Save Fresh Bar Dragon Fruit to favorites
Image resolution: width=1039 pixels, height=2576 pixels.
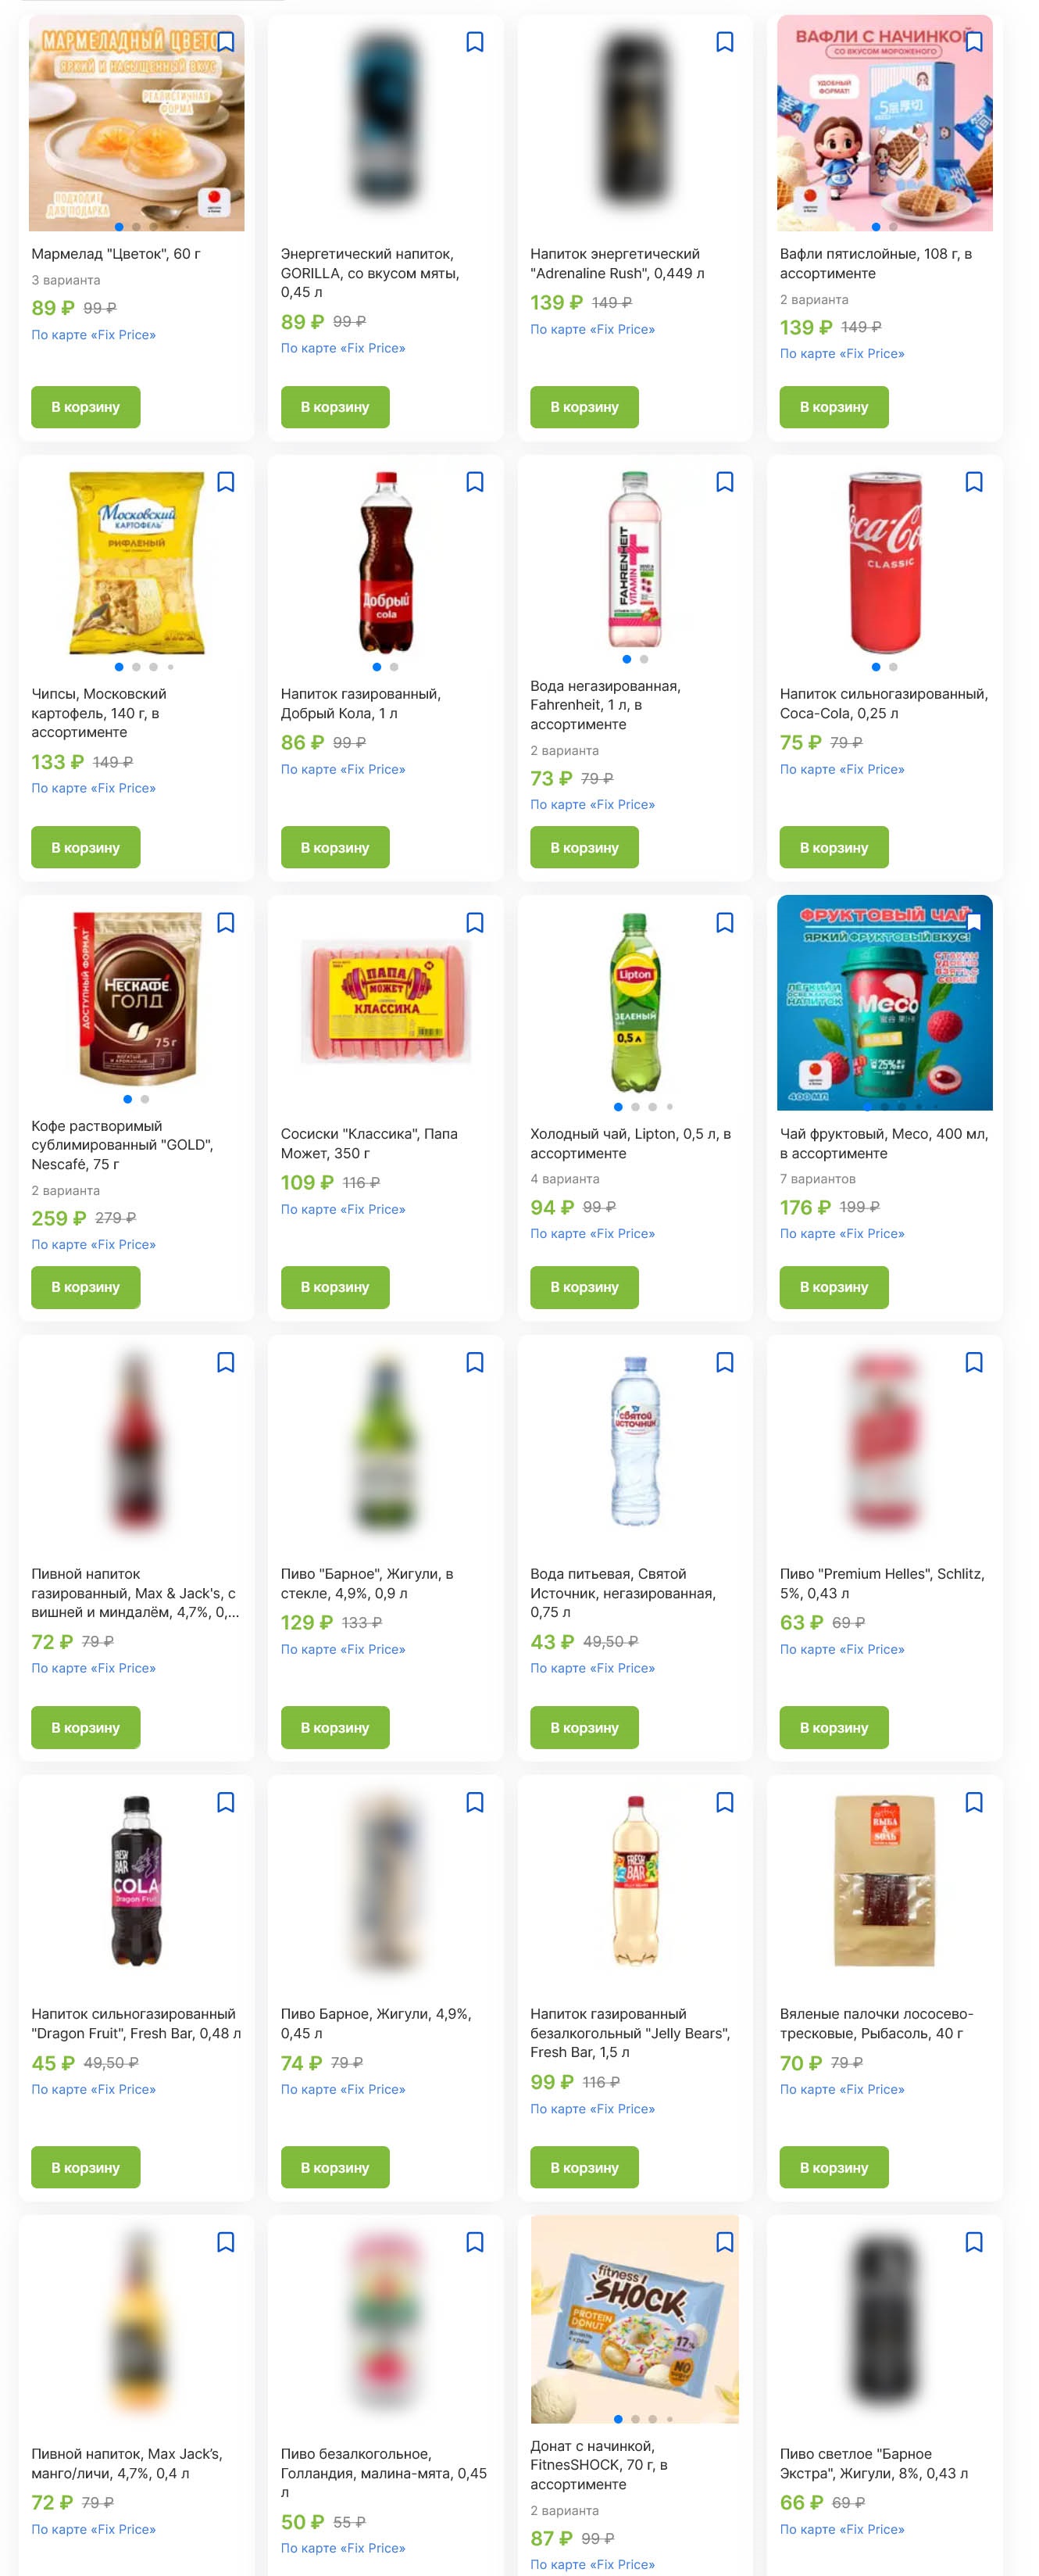click(x=226, y=1802)
